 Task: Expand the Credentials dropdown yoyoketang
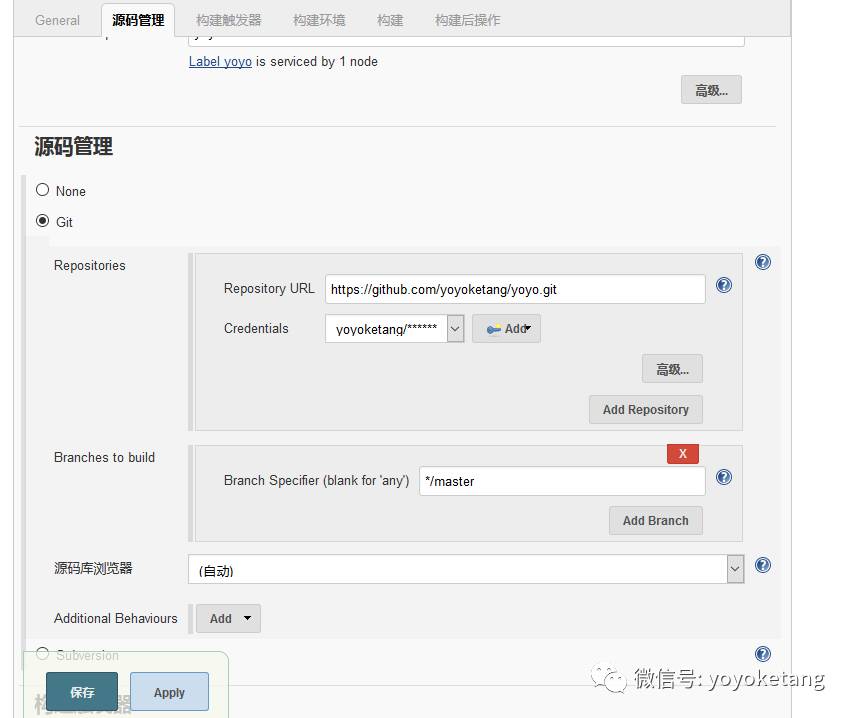point(394,329)
